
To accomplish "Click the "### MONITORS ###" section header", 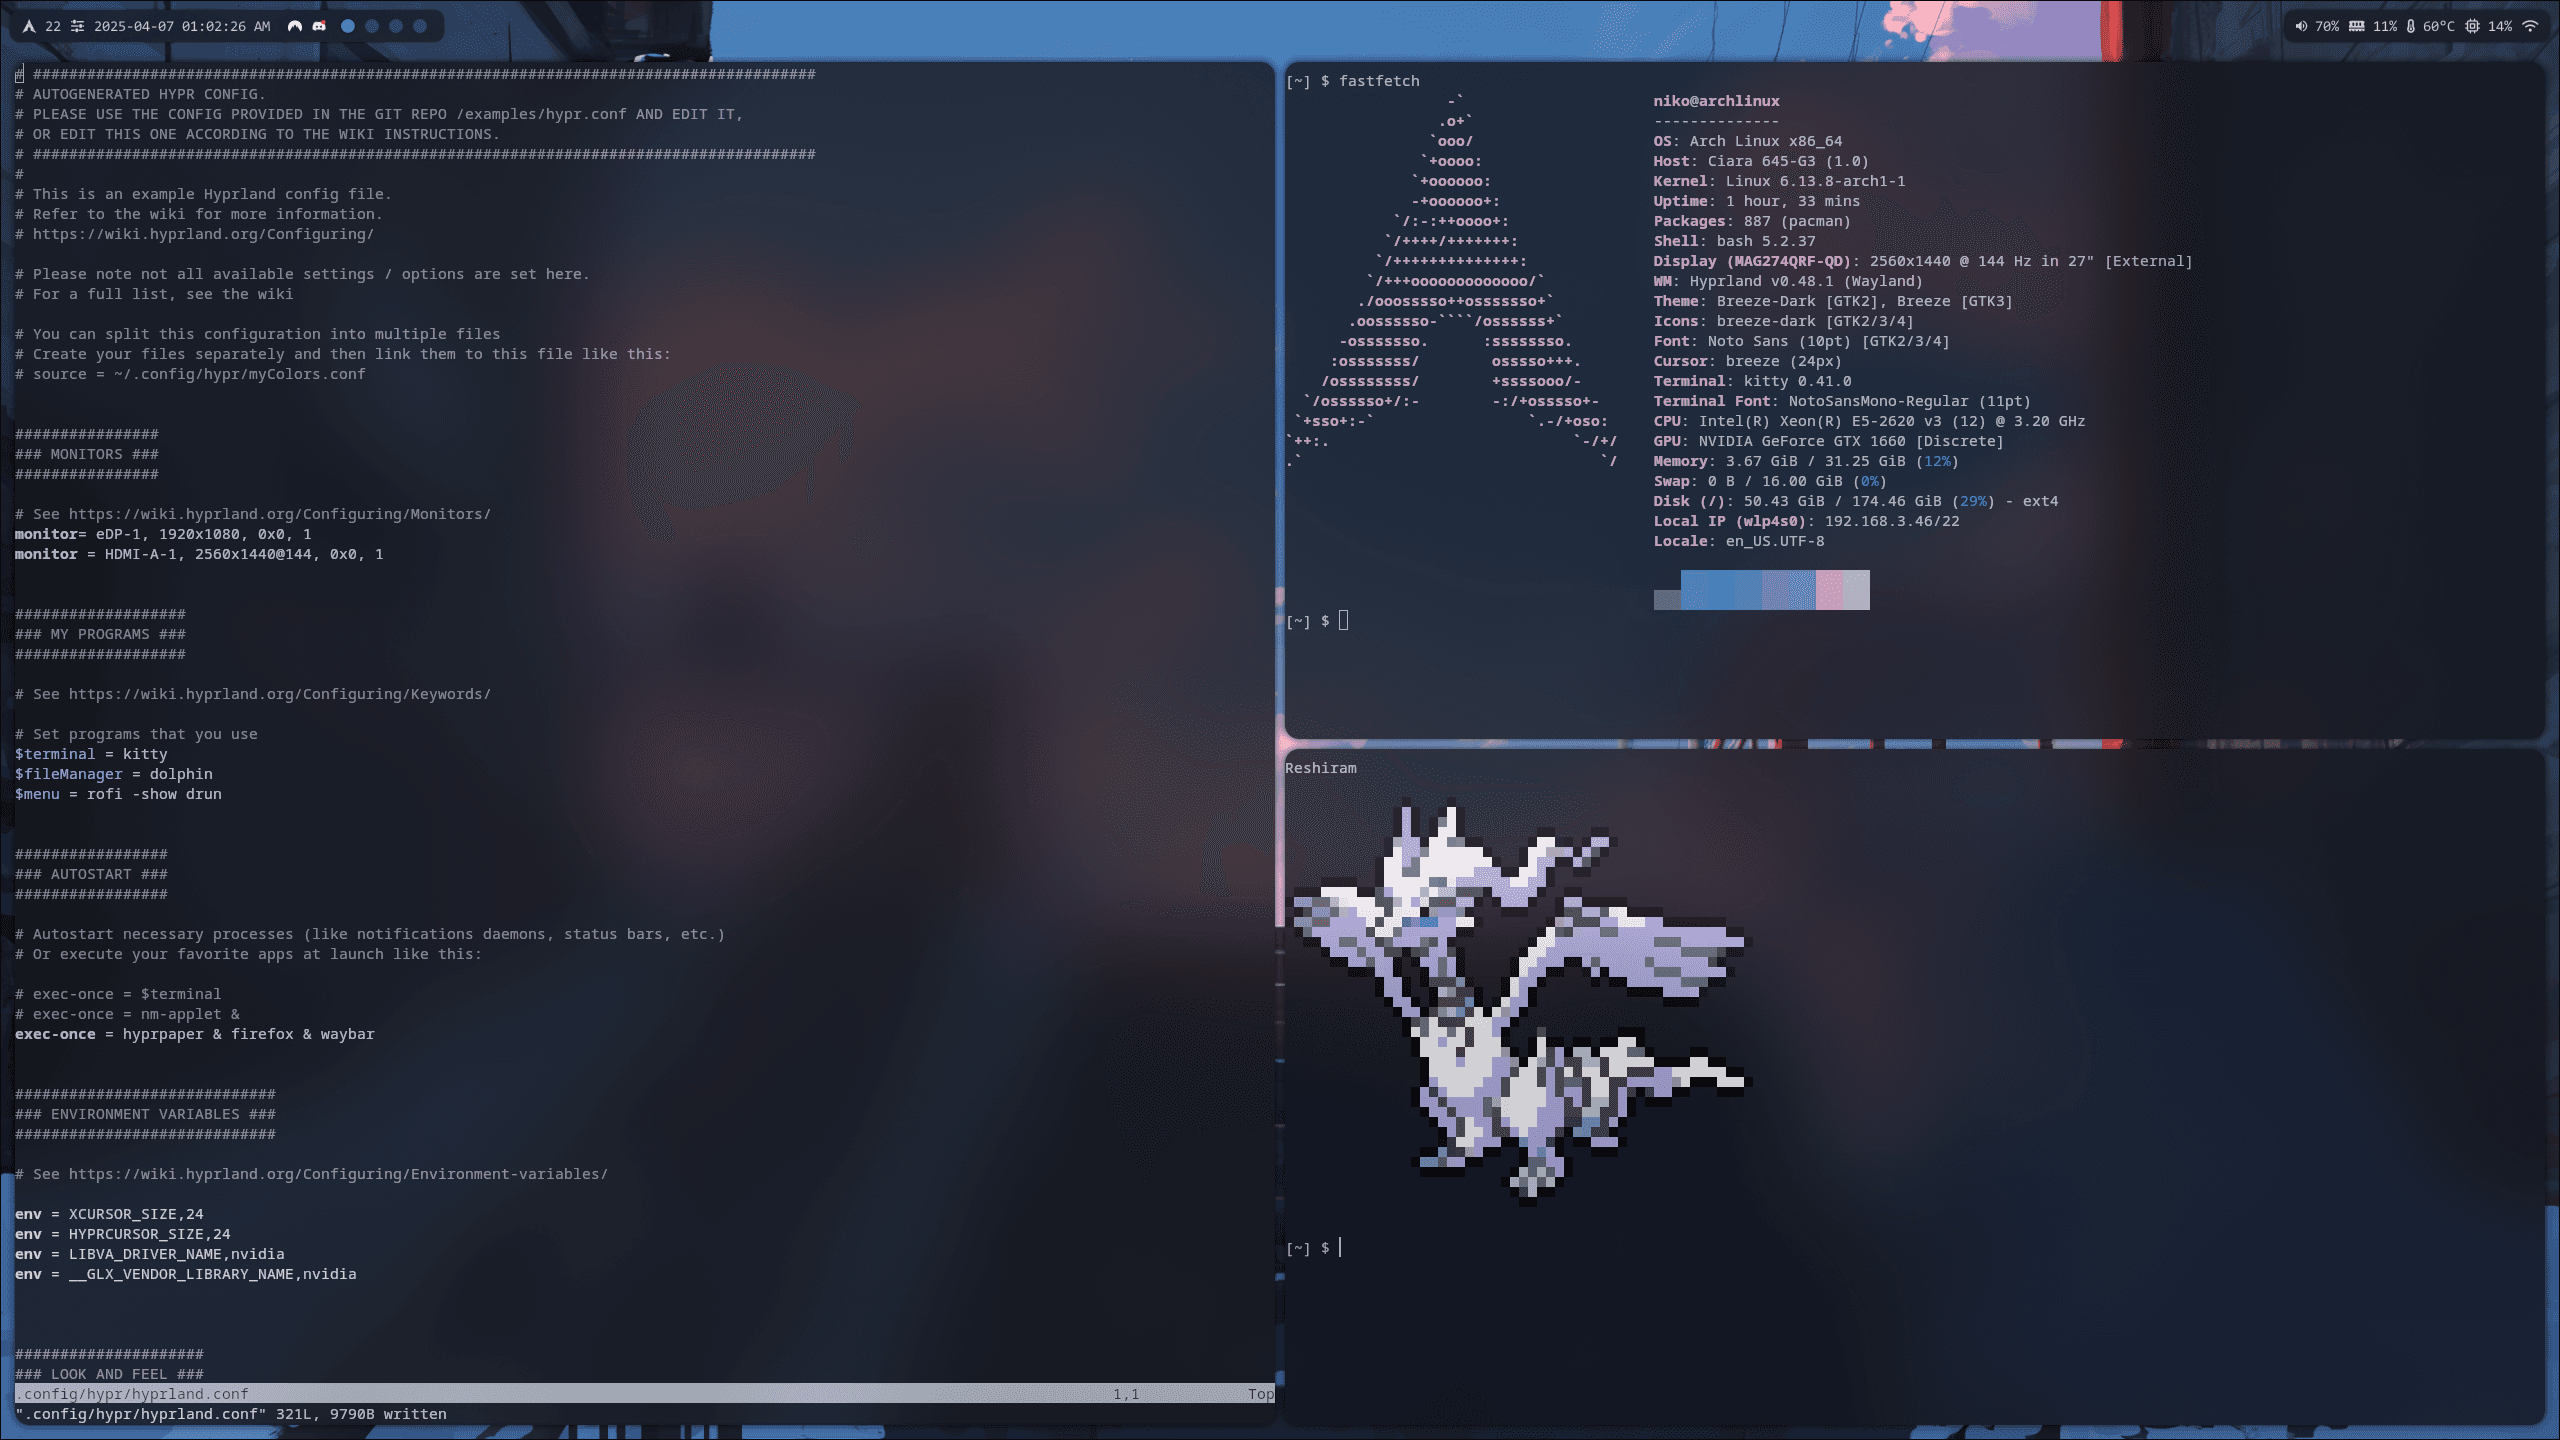I will (86, 454).
